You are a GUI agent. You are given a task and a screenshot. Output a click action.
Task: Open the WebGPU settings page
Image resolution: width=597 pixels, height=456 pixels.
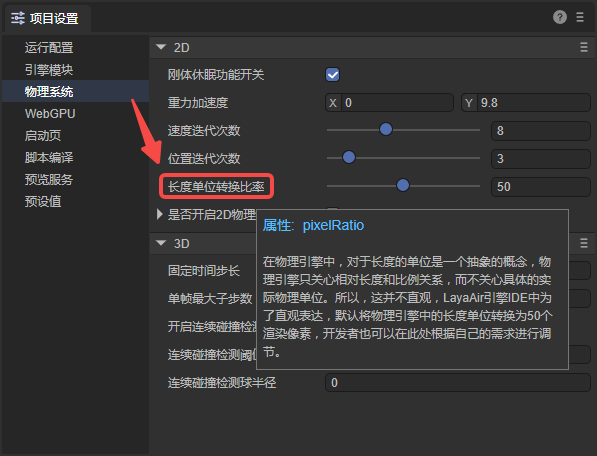(x=50, y=113)
